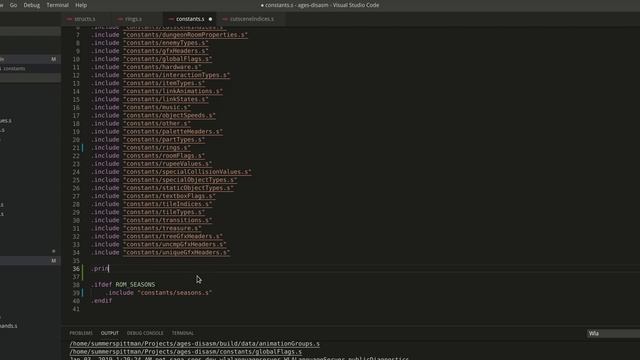
Task: Open the PROBLEMS panel tab
Action: point(81,333)
